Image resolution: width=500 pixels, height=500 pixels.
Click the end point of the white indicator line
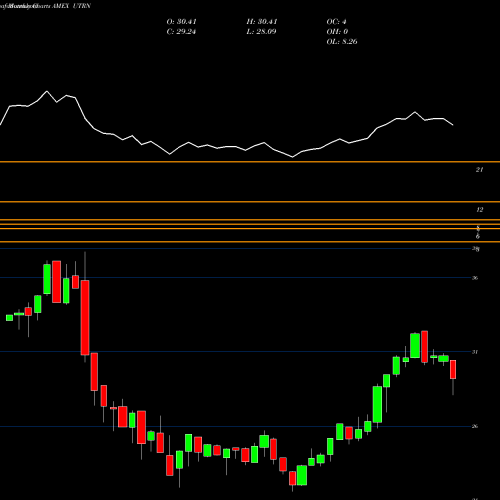[453, 125]
